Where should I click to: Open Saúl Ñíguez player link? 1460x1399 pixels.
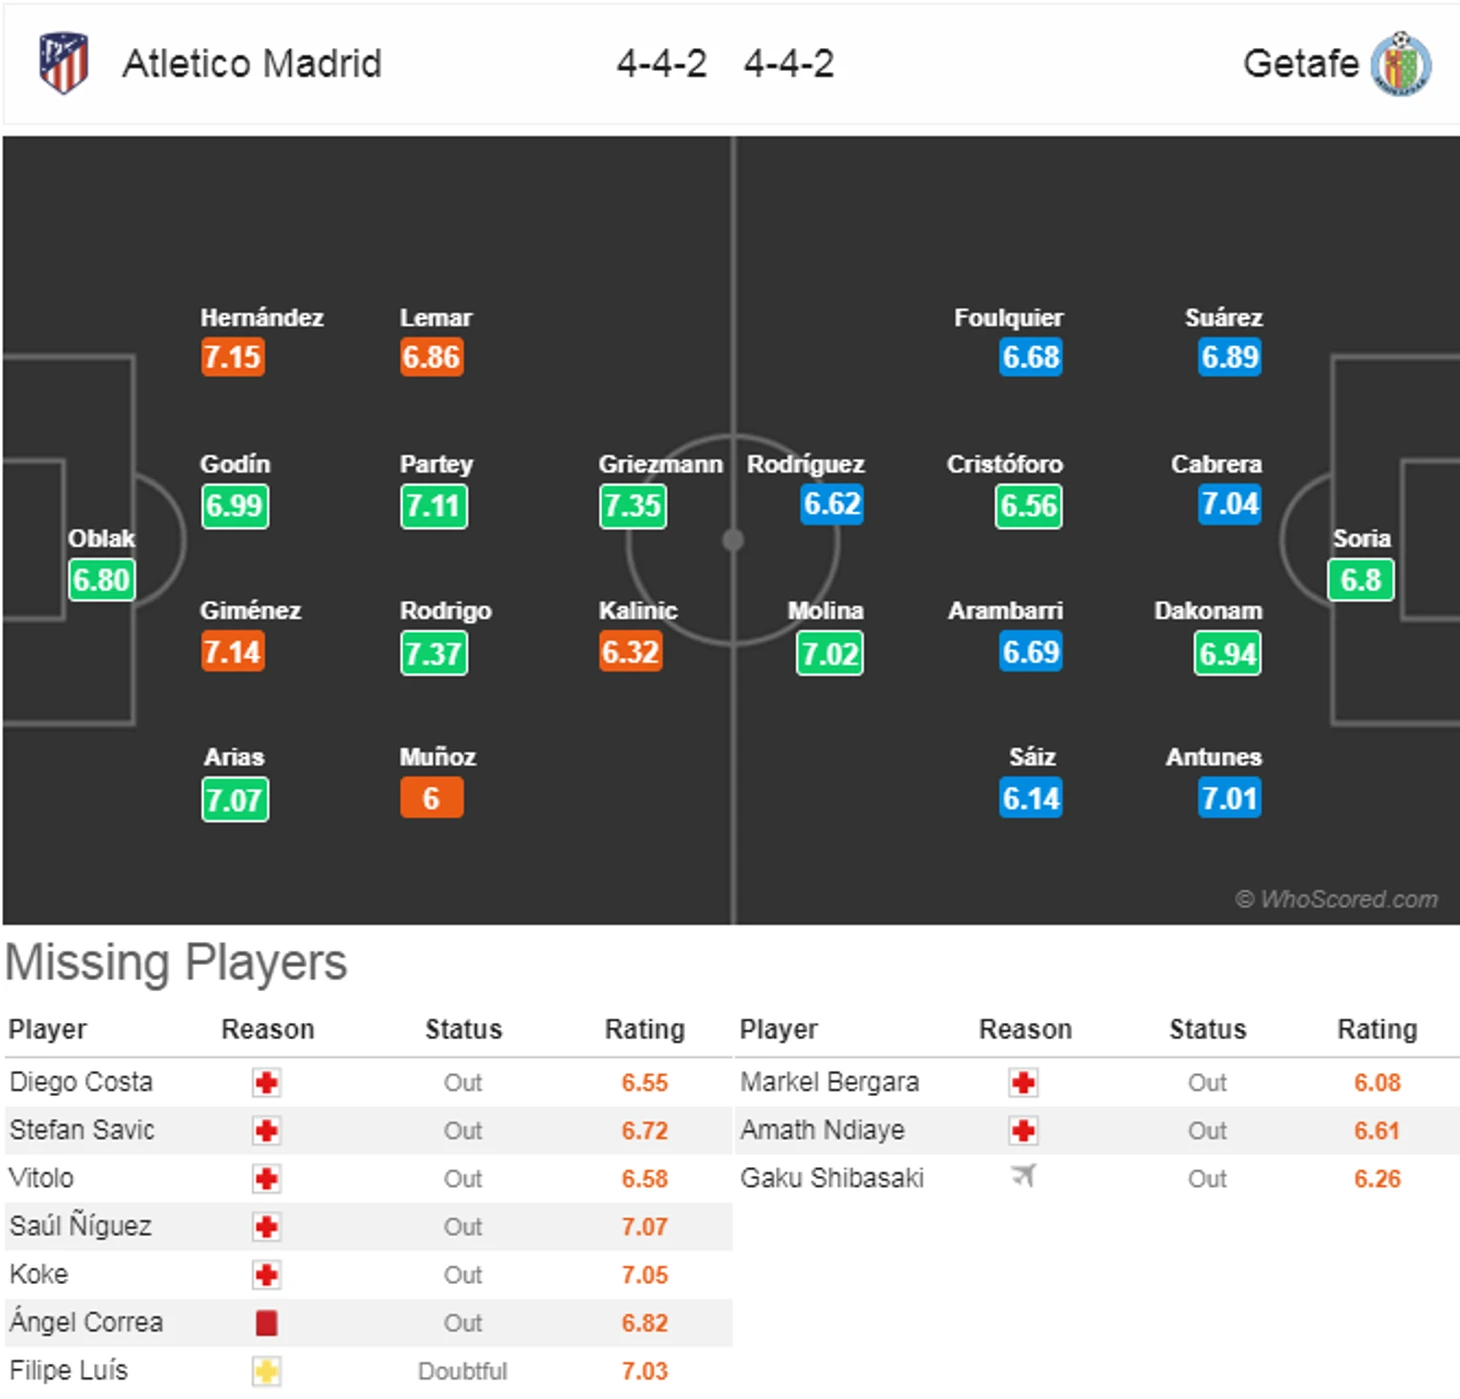81,1226
